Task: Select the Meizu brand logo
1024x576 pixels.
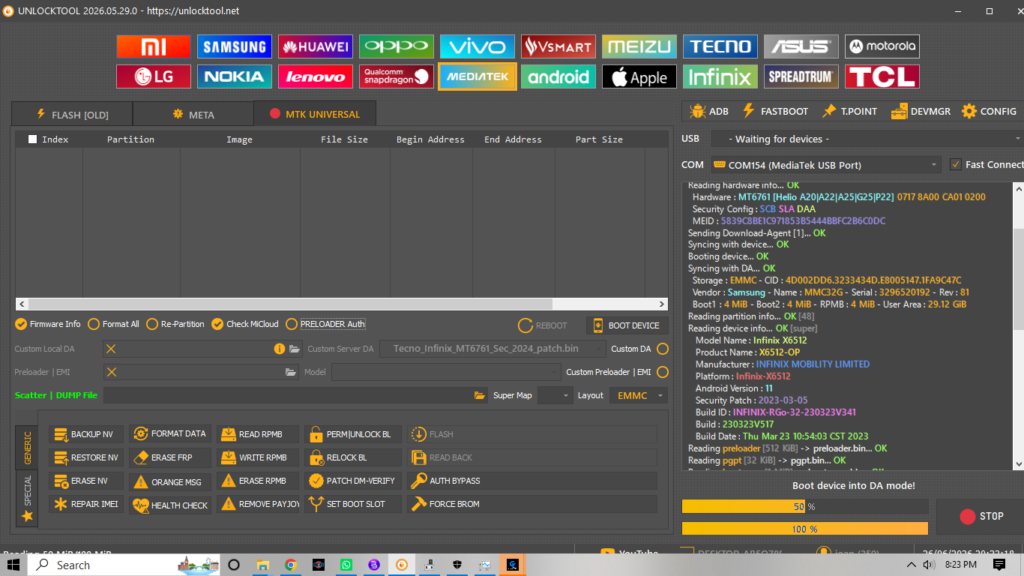Action: tap(639, 46)
